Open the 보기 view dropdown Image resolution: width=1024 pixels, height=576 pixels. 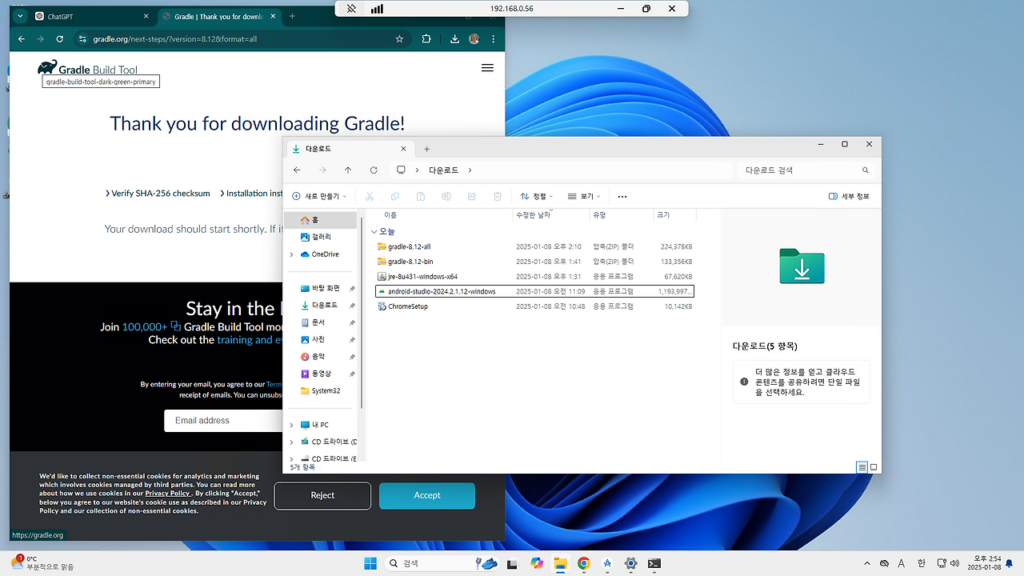coord(584,197)
